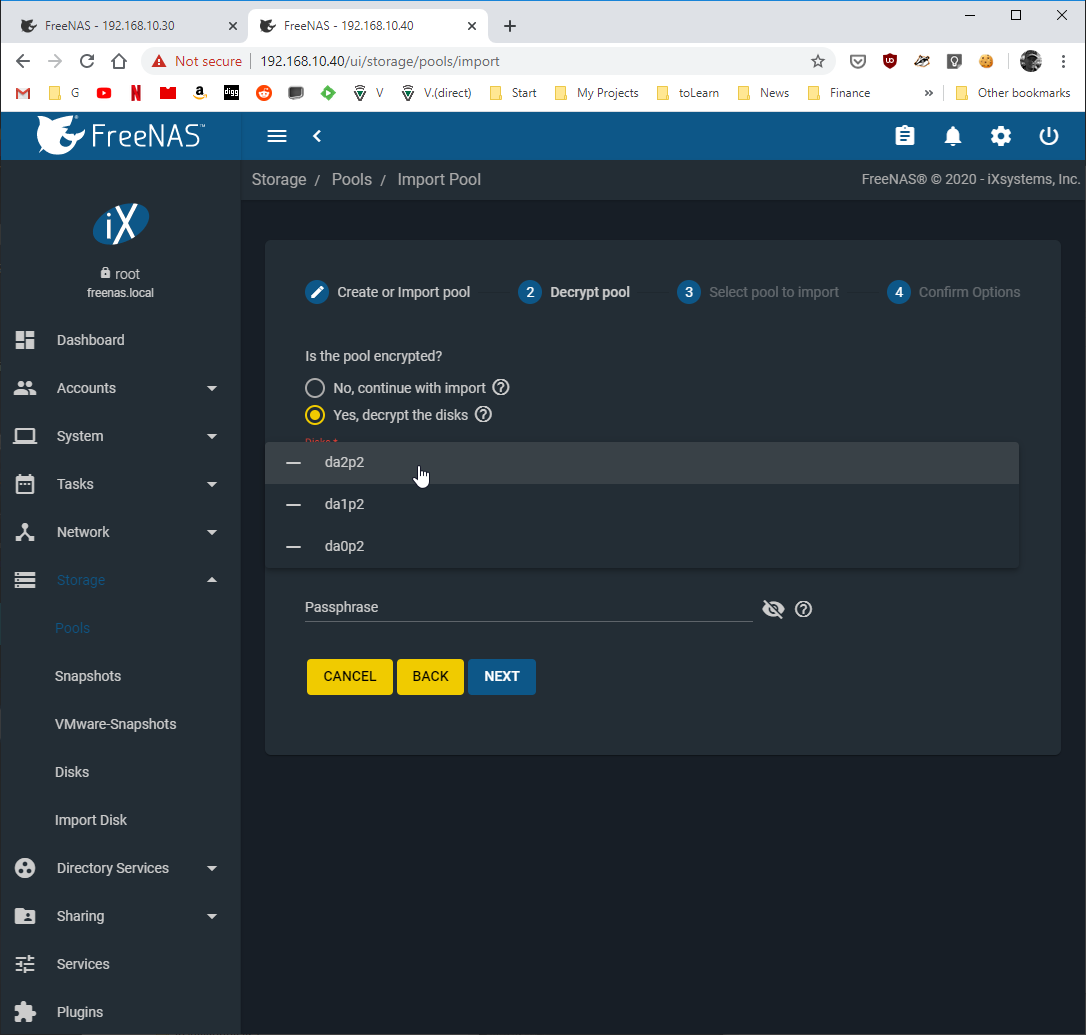
Task: Open the cookie extension icon
Action: 986,61
